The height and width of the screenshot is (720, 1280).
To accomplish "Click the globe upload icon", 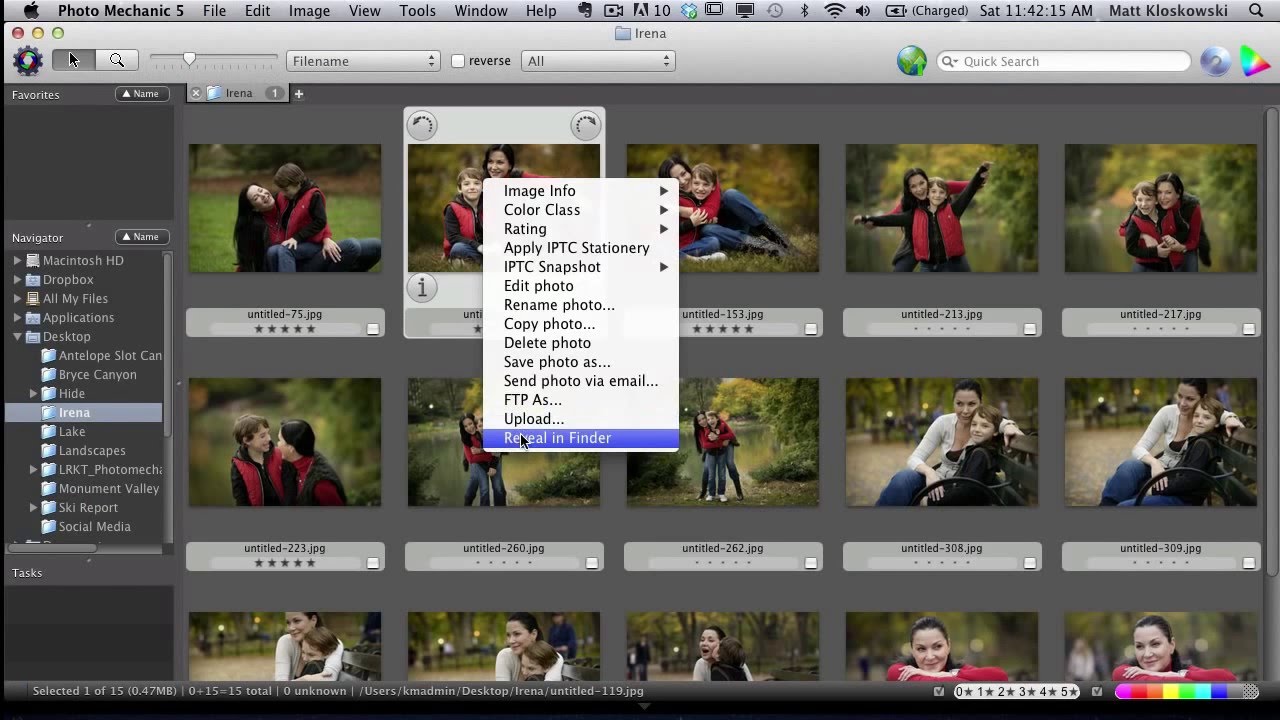I will pyautogui.click(x=912, y=61).
